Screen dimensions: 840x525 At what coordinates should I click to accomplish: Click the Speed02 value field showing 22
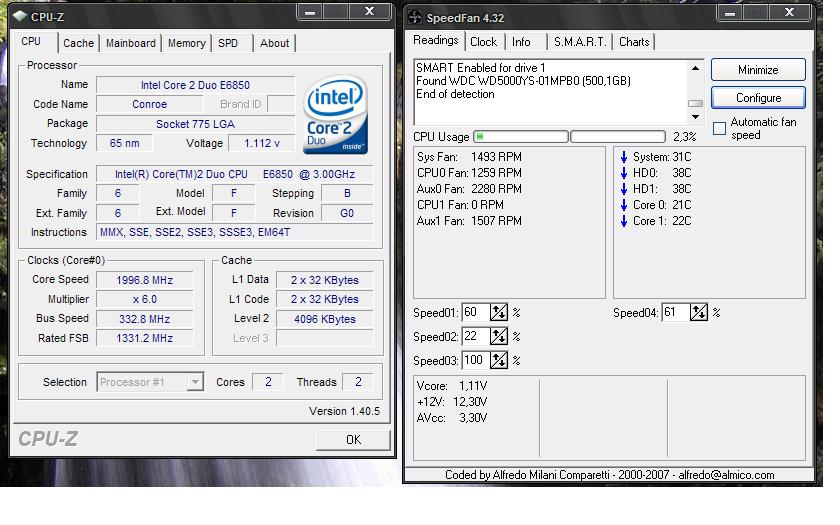coord(475,336)
